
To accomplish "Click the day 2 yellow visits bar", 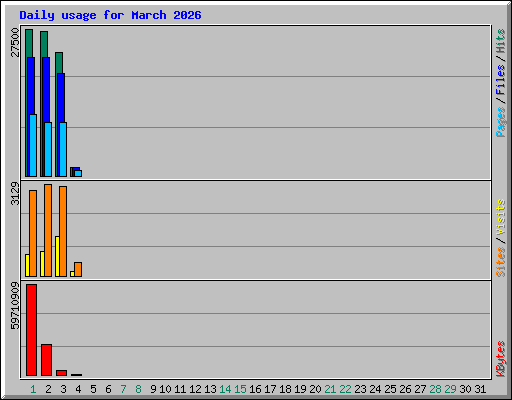I will [42, 264].
